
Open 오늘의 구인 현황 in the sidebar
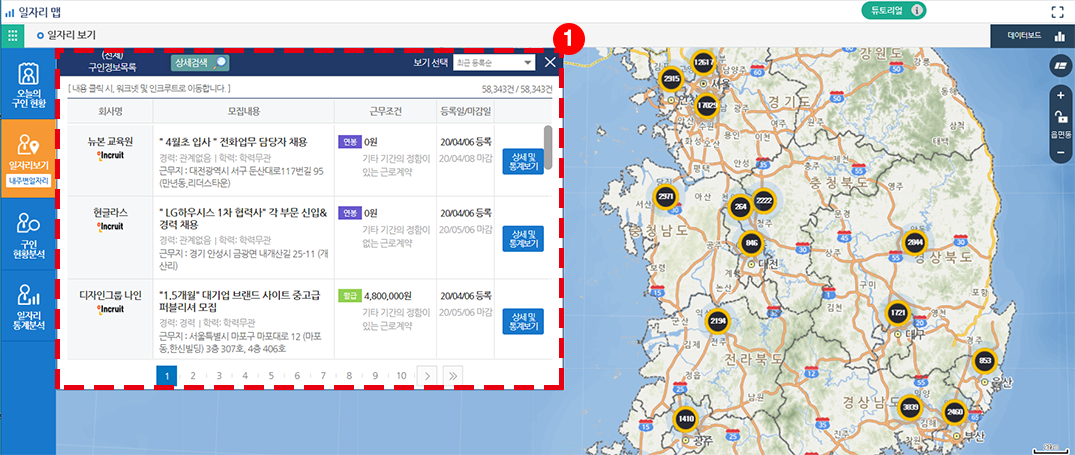pyautogui.click(x=28, y=86)
